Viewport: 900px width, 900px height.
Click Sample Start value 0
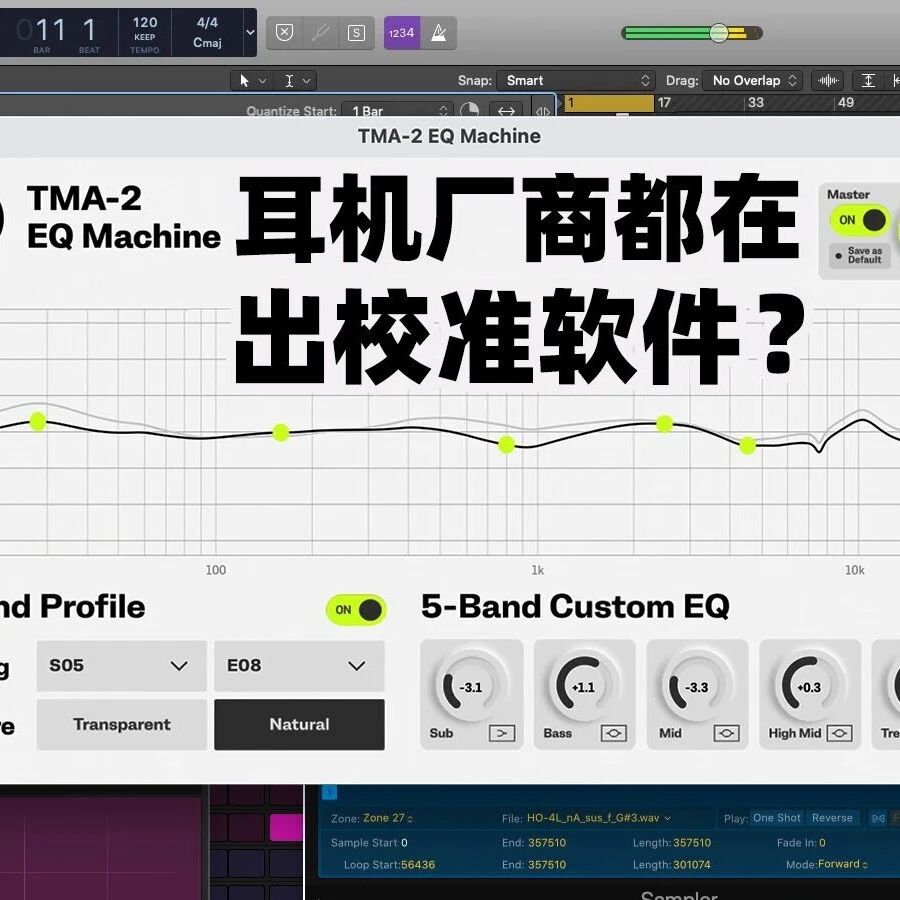[404, 843]
